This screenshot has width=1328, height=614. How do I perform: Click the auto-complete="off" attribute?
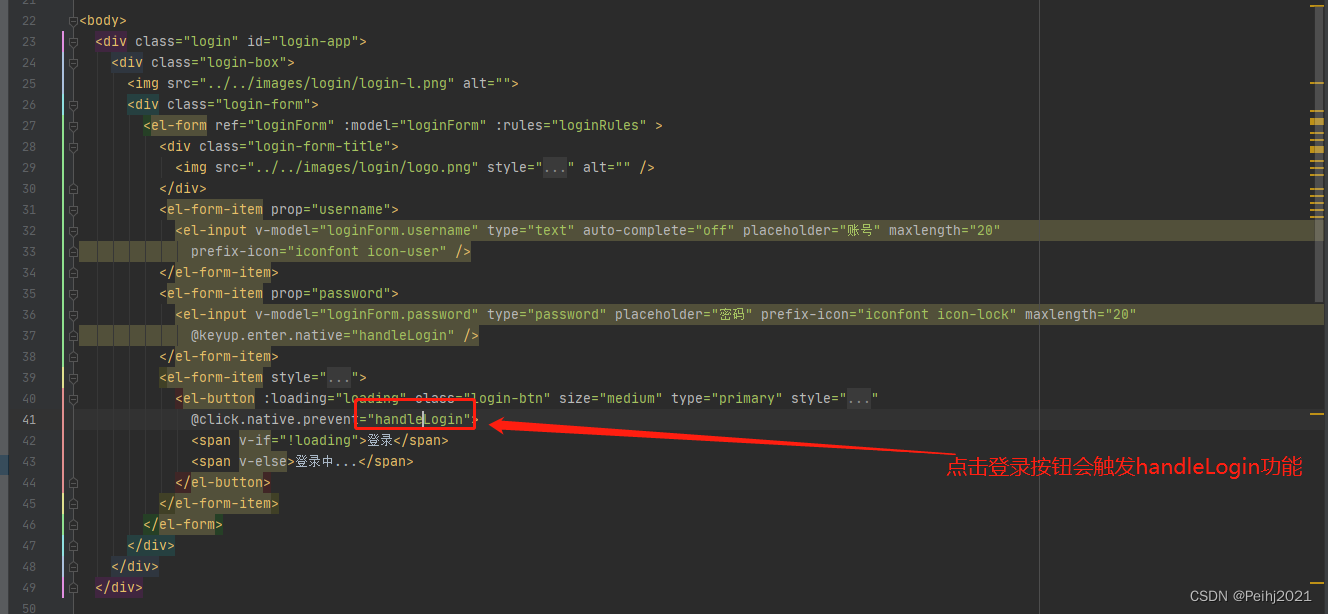click(659, 231)
